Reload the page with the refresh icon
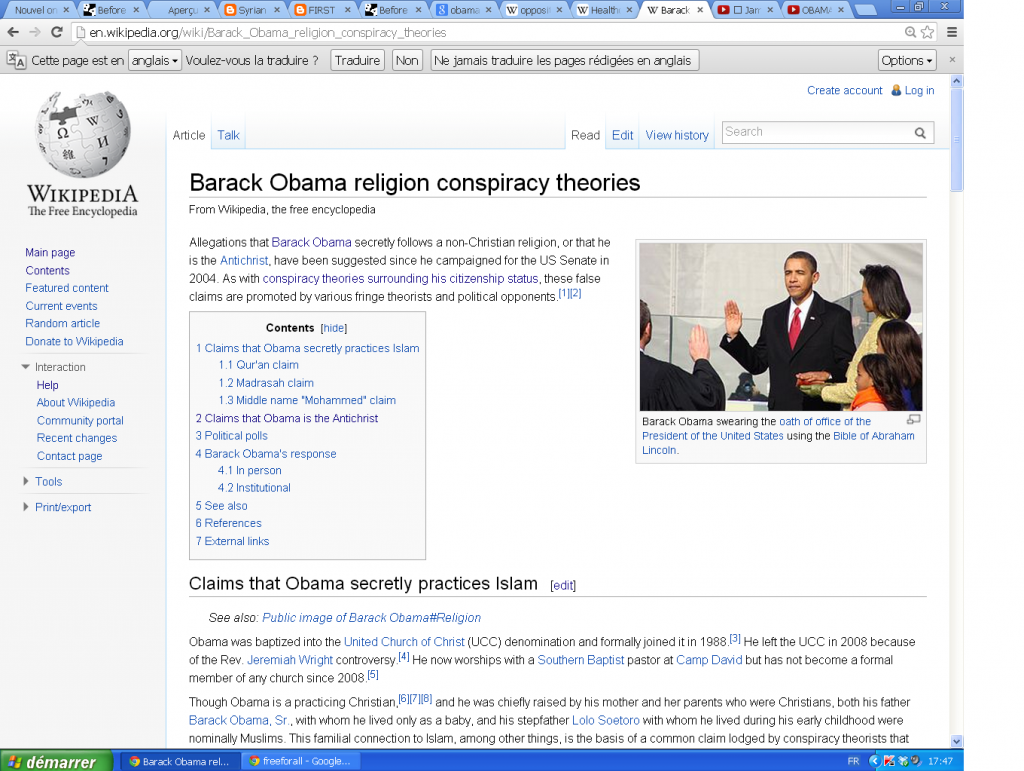The height and width of the screenshot is (771, 1024). click(x=57, y=32)
